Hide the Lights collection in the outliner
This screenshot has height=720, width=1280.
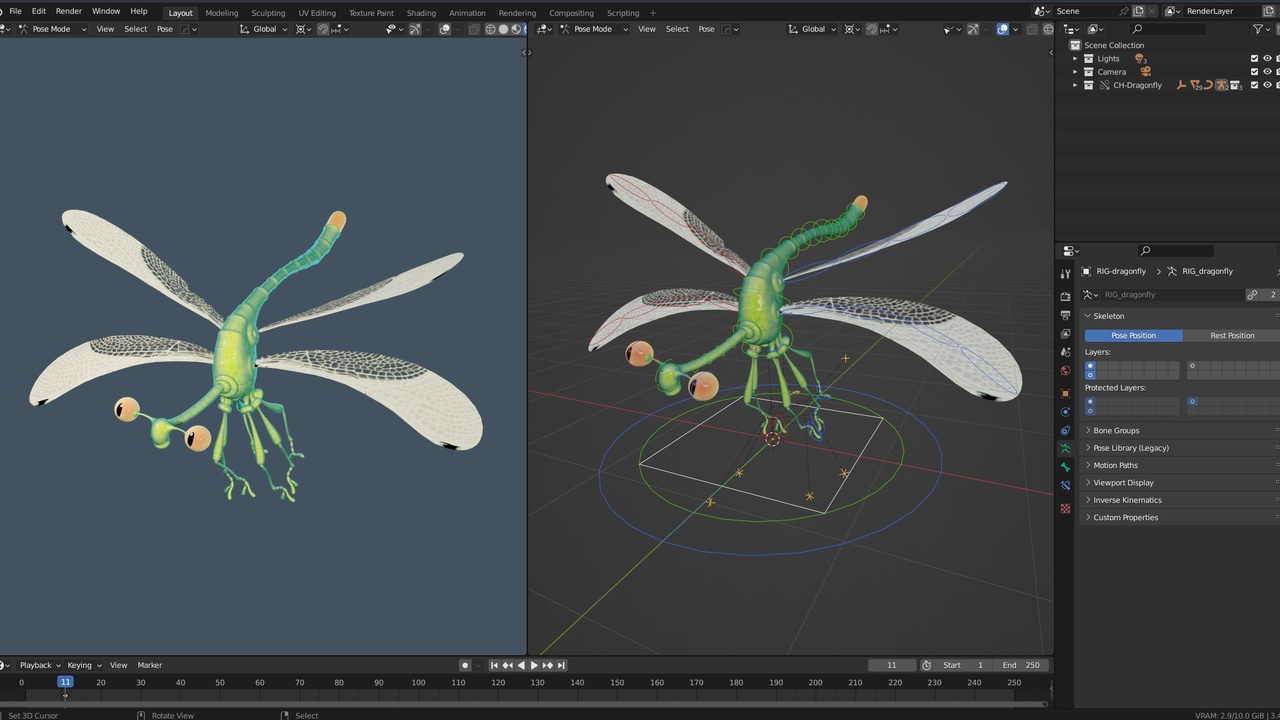click(1267, 58)
